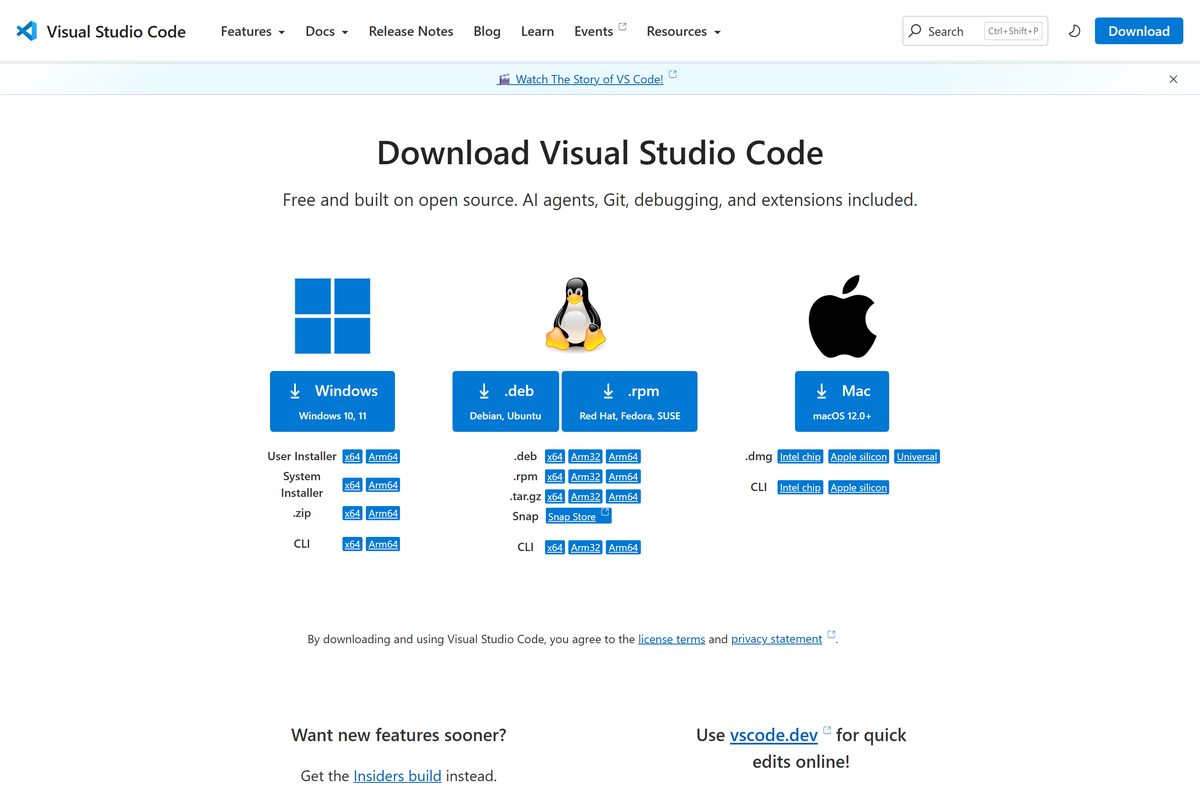Download Linux .tar.gz x64

click(x=555, y=497)
